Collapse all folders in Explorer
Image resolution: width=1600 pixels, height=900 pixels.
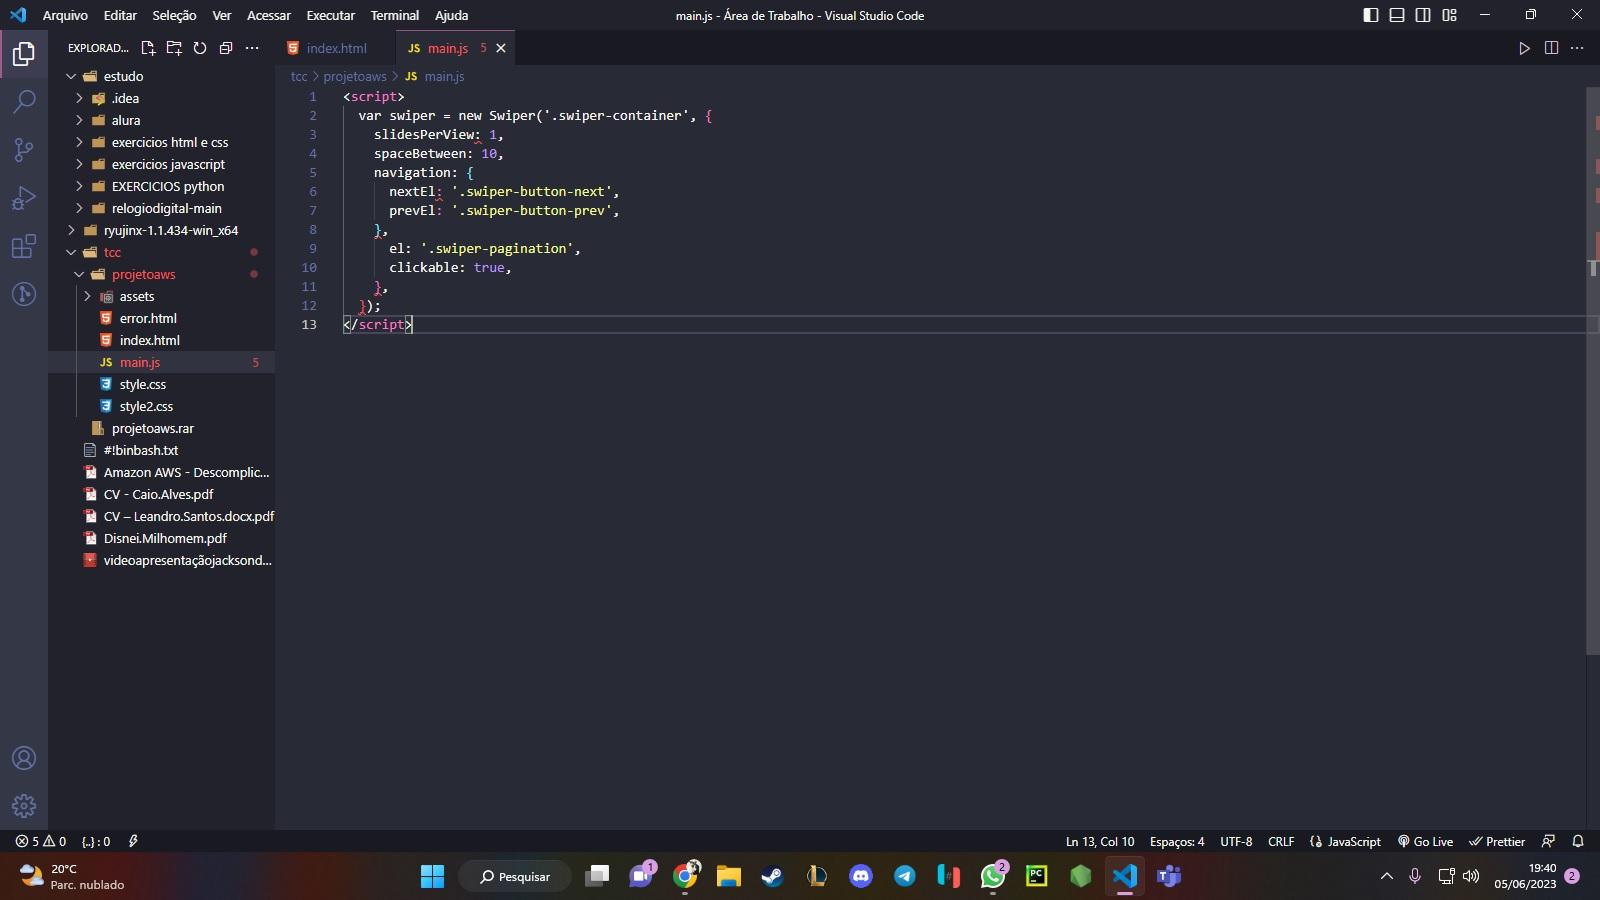226,48
